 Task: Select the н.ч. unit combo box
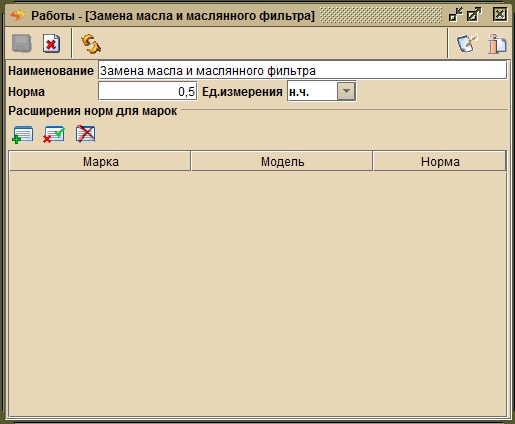point(322,91)
